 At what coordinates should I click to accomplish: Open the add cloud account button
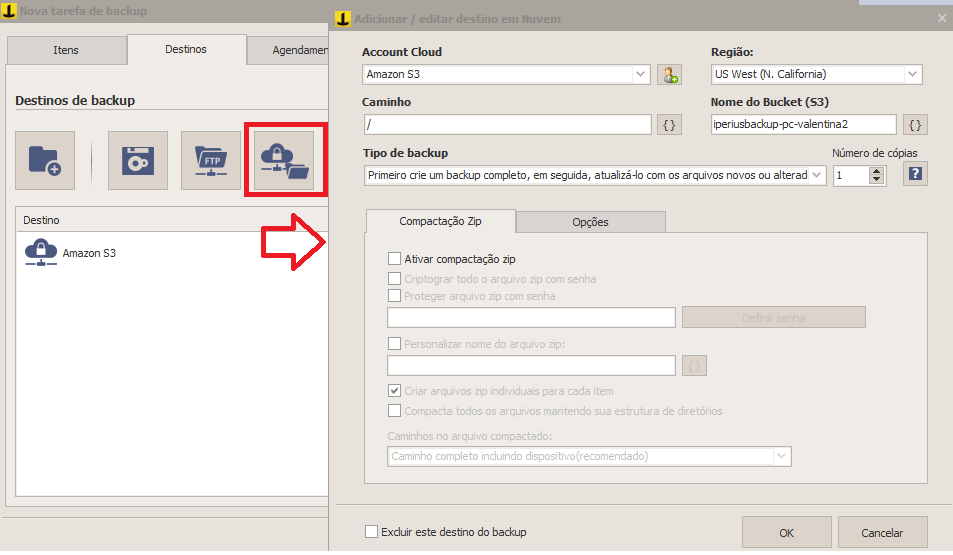coord(670,75)
